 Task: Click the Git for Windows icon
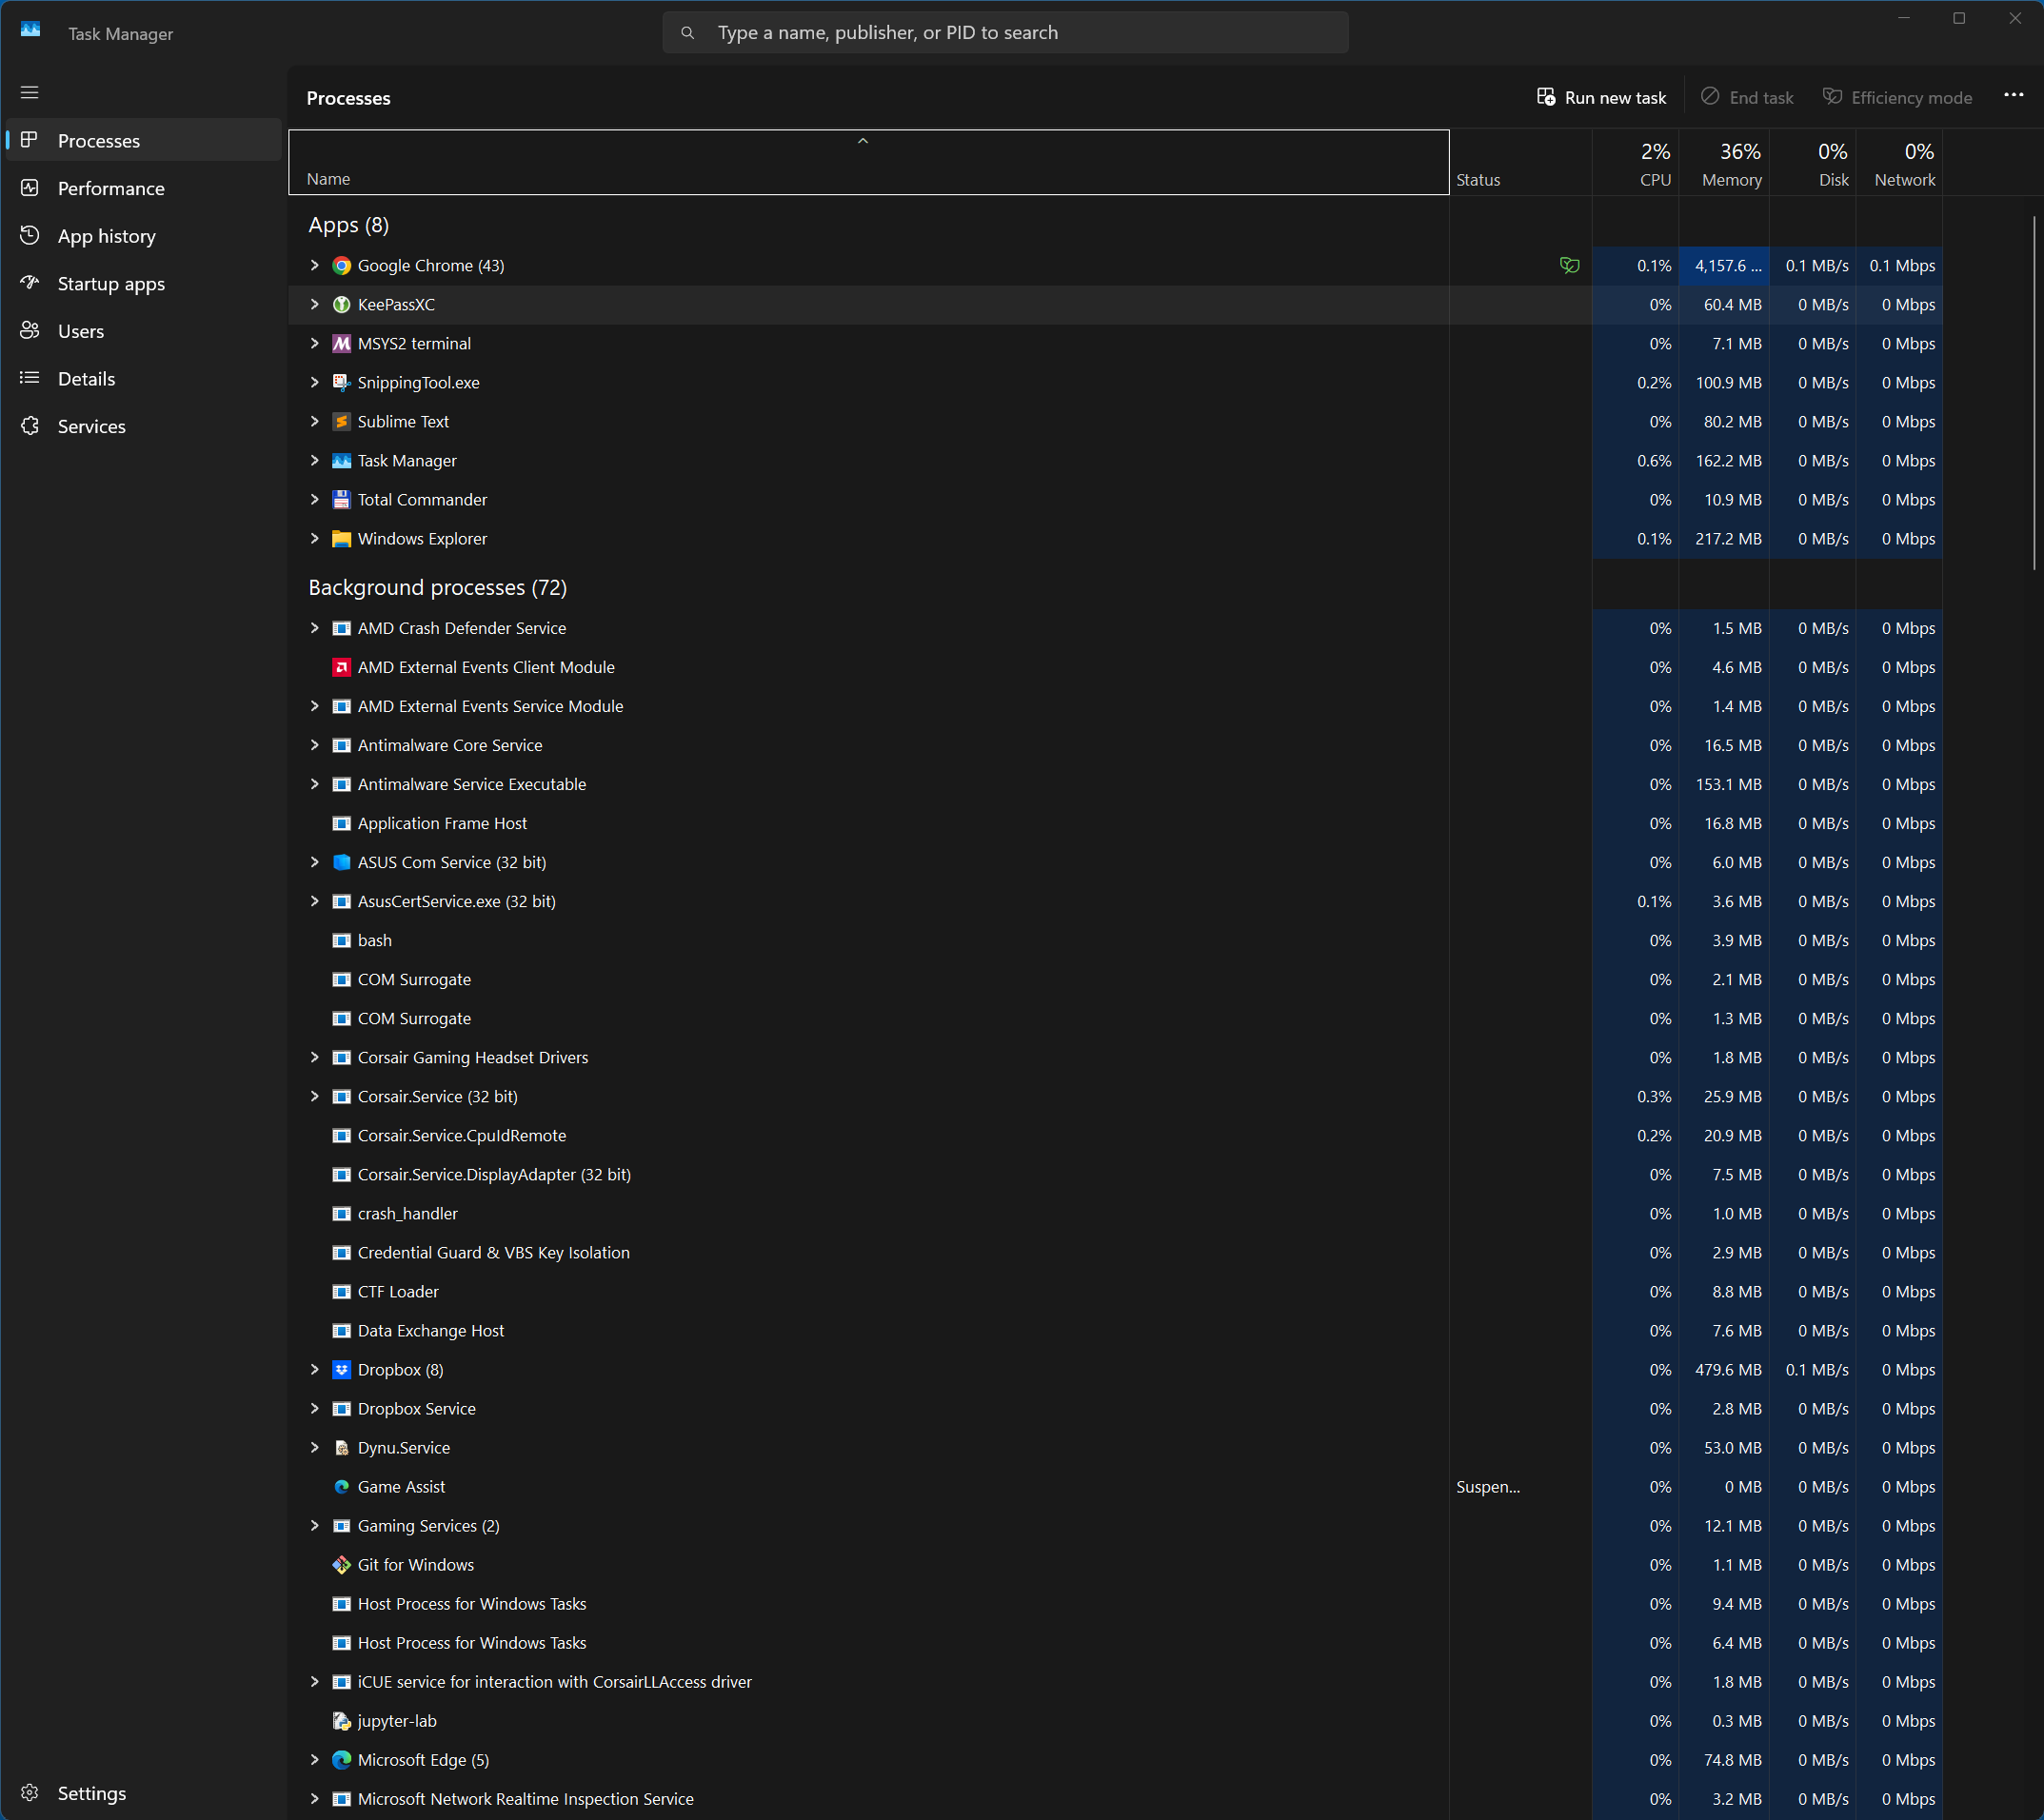[x=341, y=1565]
